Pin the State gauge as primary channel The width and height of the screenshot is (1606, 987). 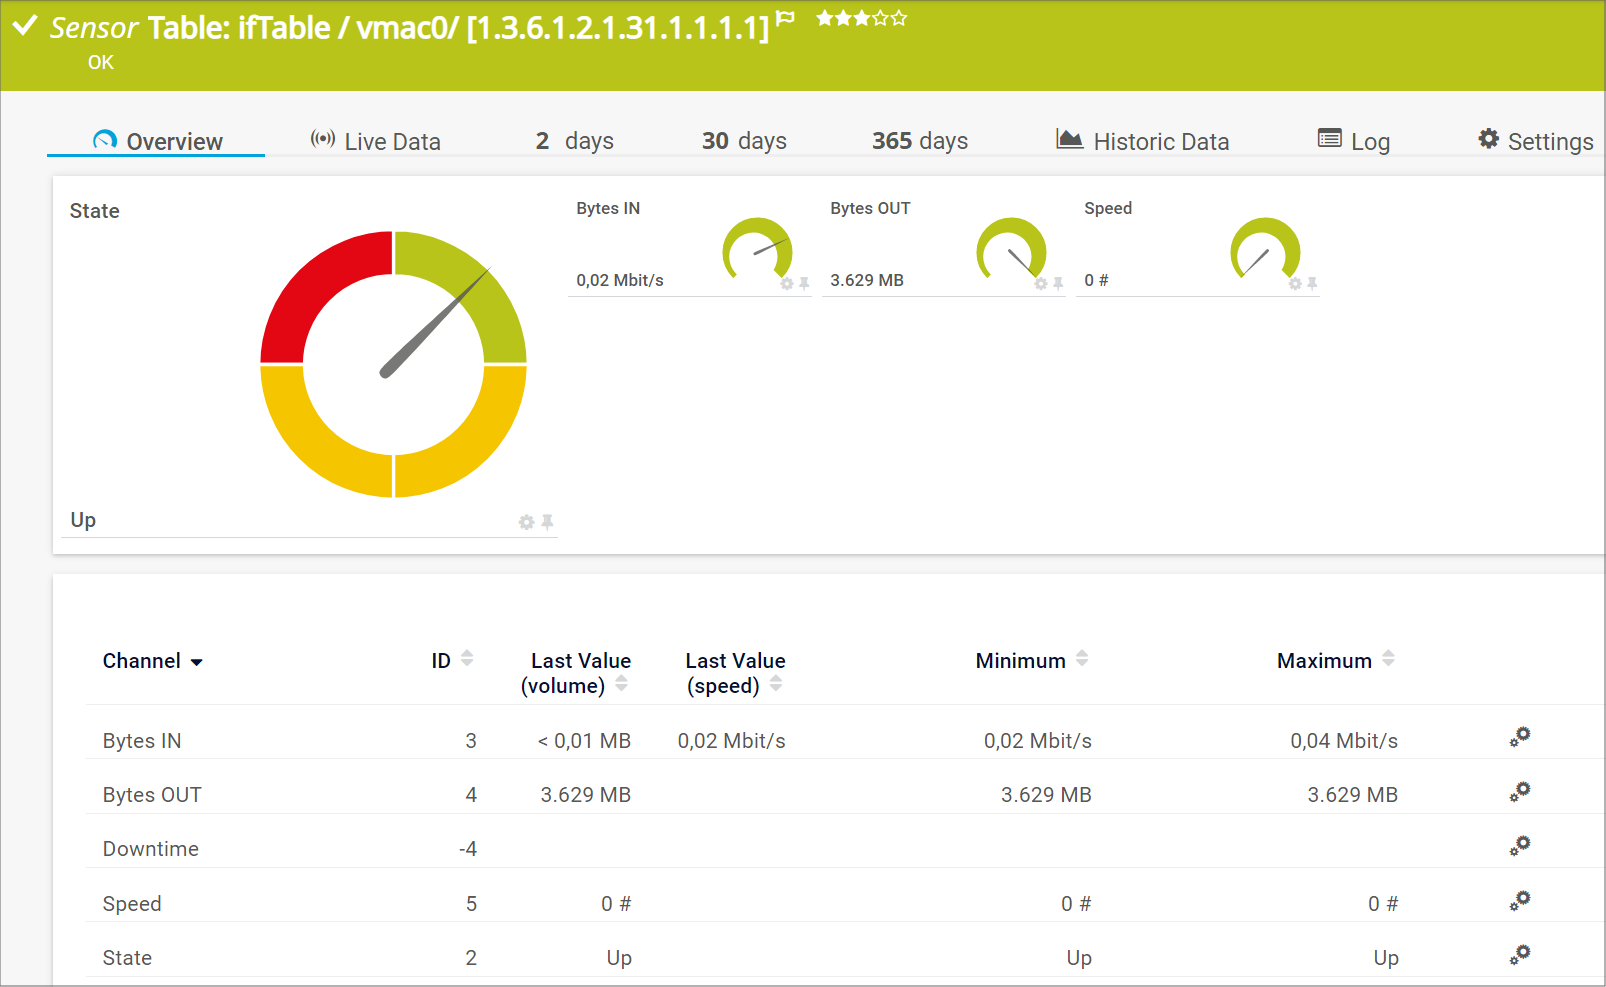547,522
